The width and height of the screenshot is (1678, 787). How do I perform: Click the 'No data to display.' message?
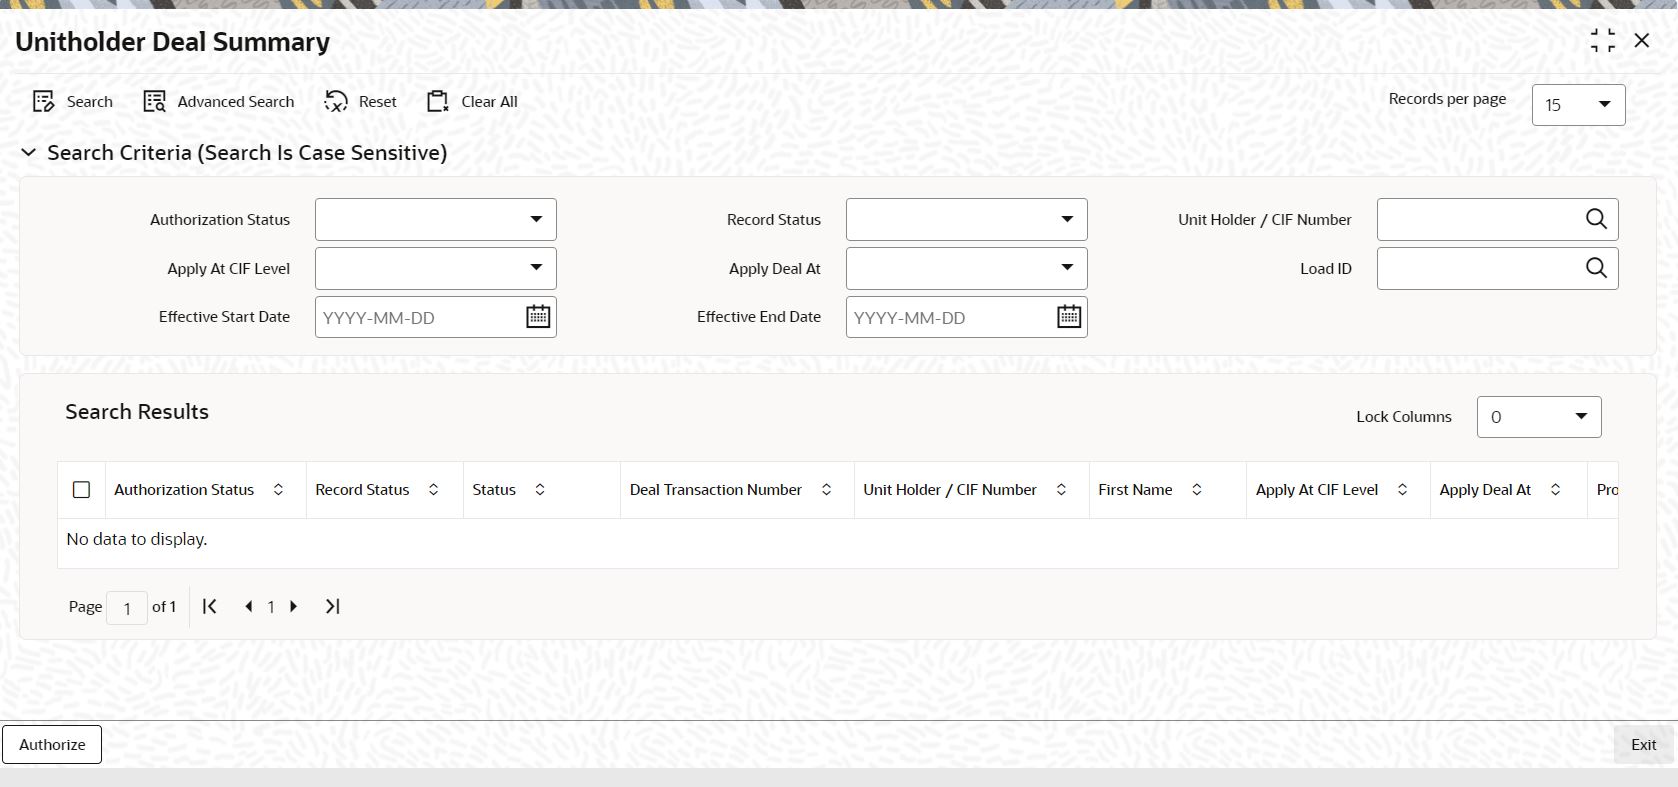click(137, 539)
